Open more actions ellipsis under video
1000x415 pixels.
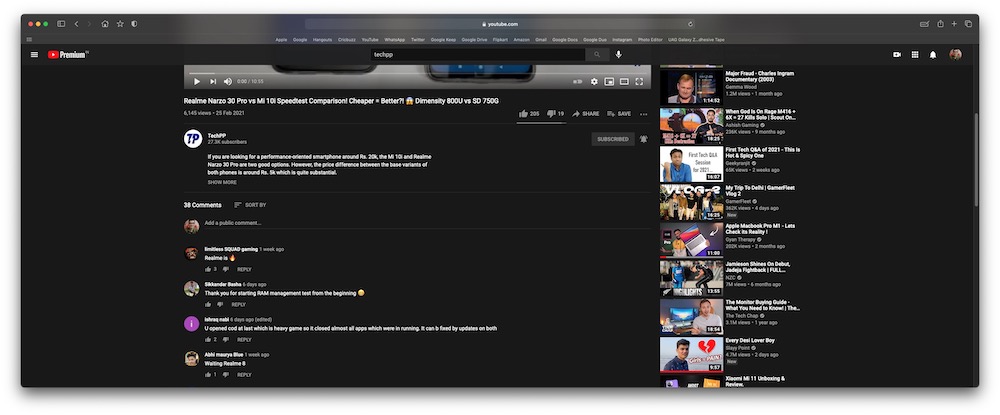click(643, 114)
